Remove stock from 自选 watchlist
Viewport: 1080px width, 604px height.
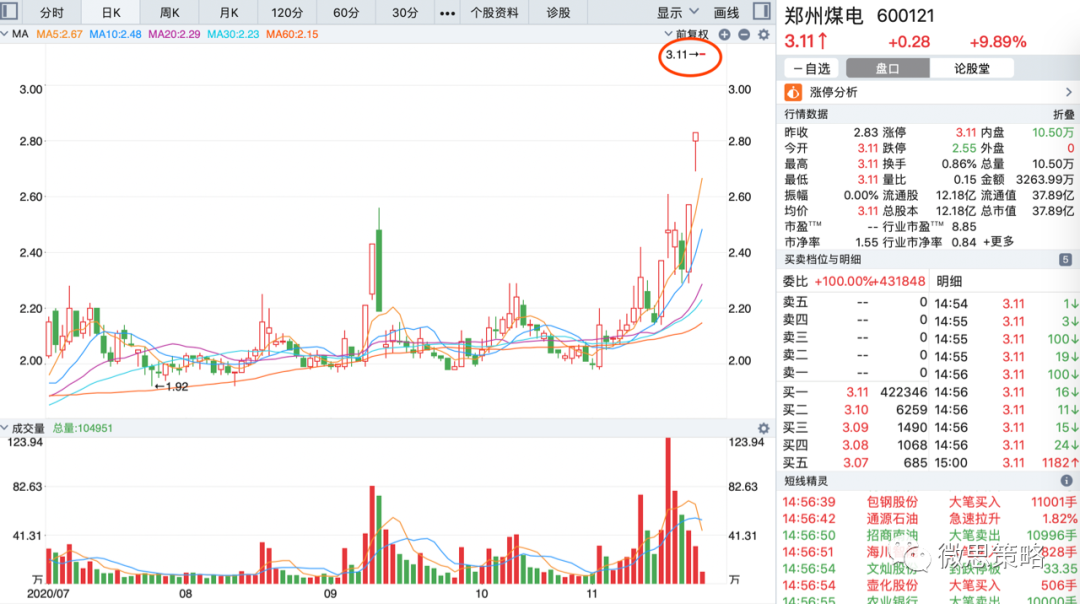pyautogui.click(x=811, y=69)
